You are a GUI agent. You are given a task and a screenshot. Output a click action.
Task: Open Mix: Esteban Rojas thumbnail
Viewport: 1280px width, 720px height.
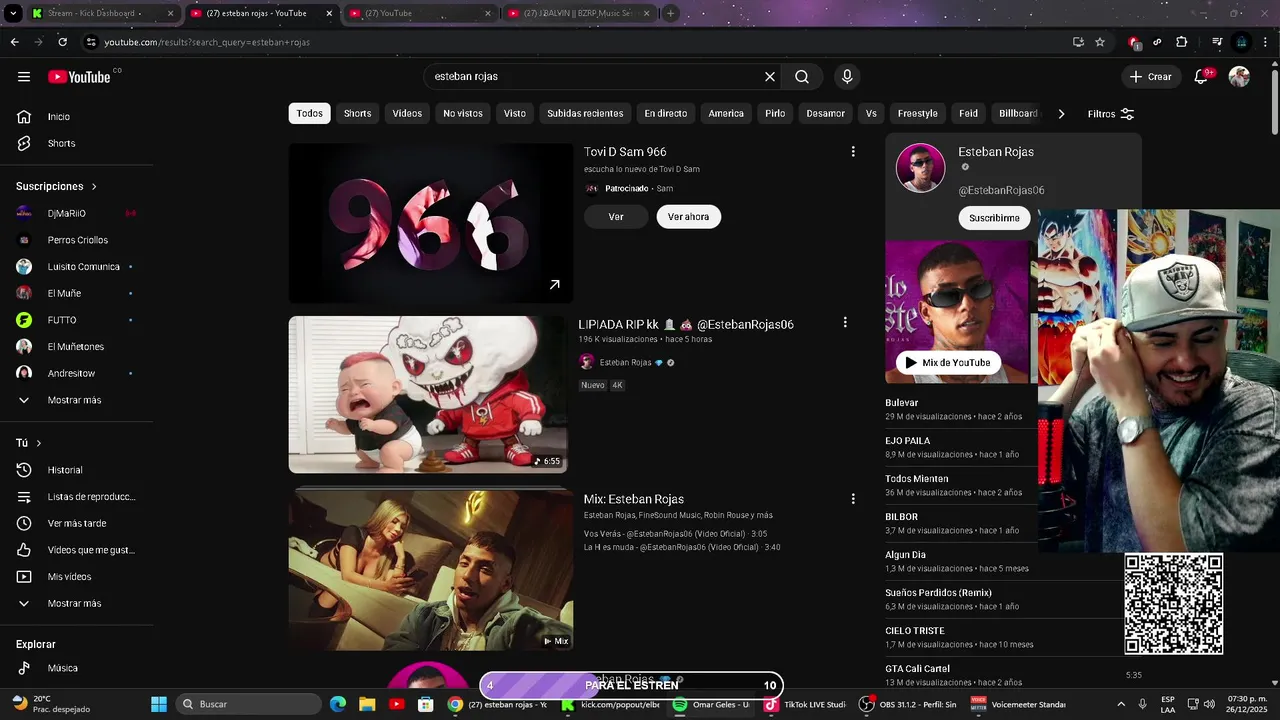point(431,569)
